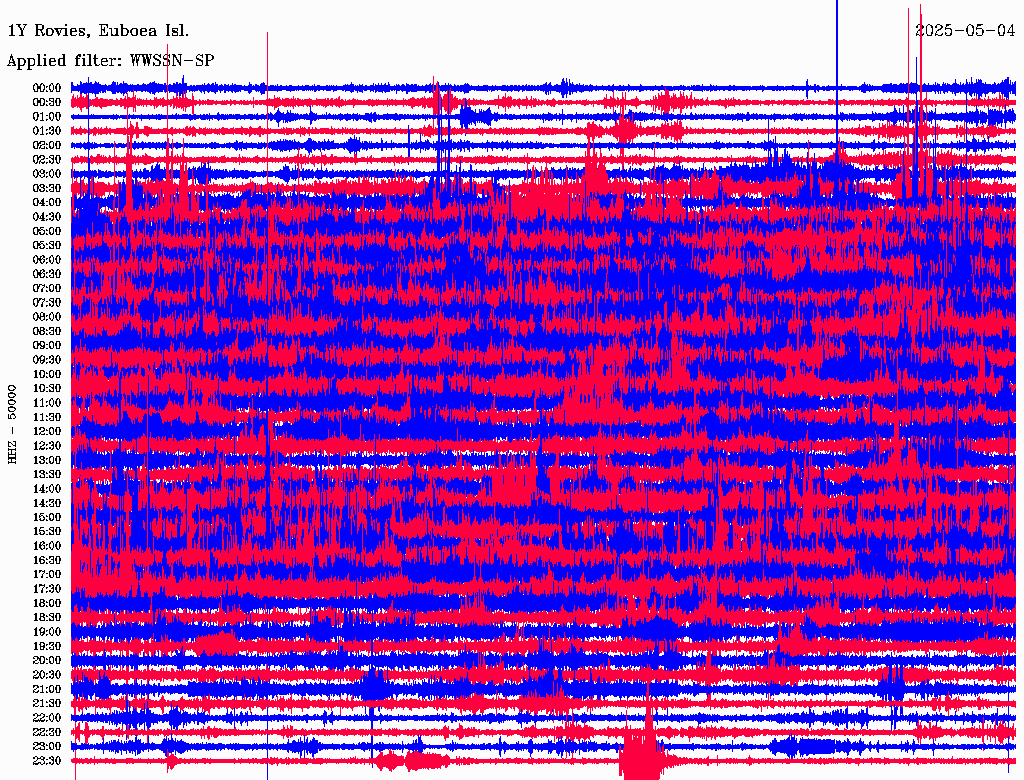Select the 00:00 time row label
Screen dimensions: 1024x780
click(47, 88)
